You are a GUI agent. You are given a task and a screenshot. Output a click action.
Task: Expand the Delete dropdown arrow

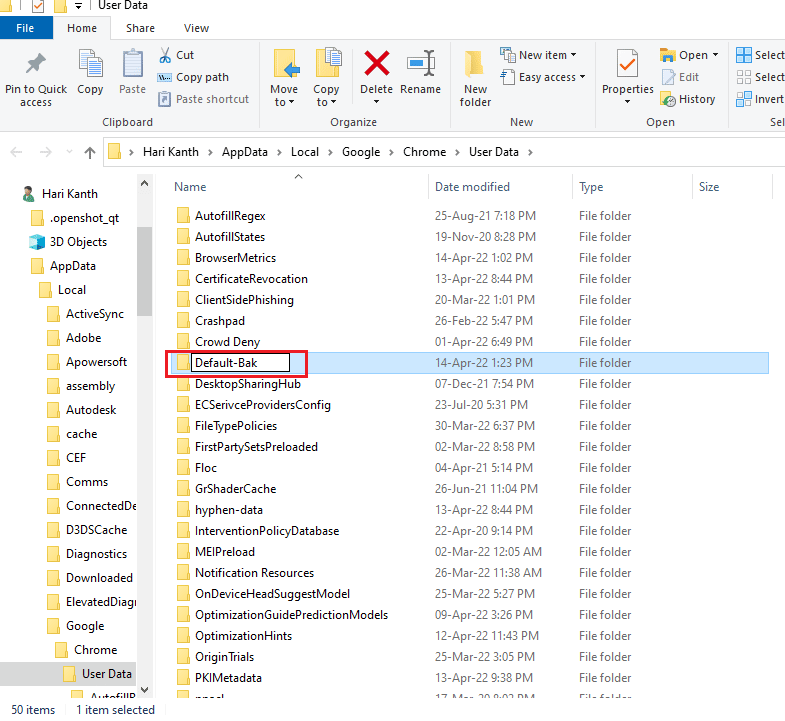pyautogui.click(x=376, y=102)
